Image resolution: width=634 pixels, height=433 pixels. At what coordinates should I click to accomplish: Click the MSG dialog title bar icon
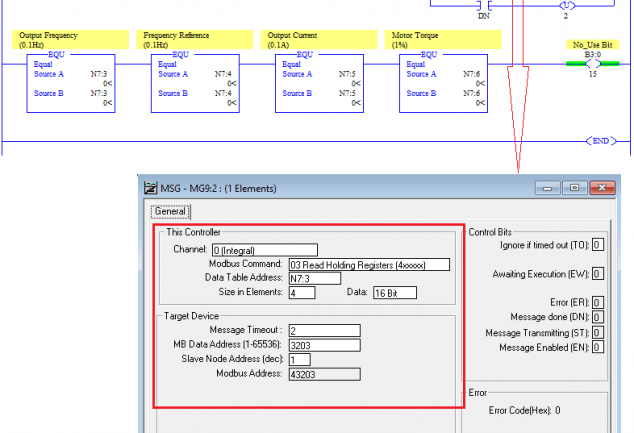[x=150, y=188]
